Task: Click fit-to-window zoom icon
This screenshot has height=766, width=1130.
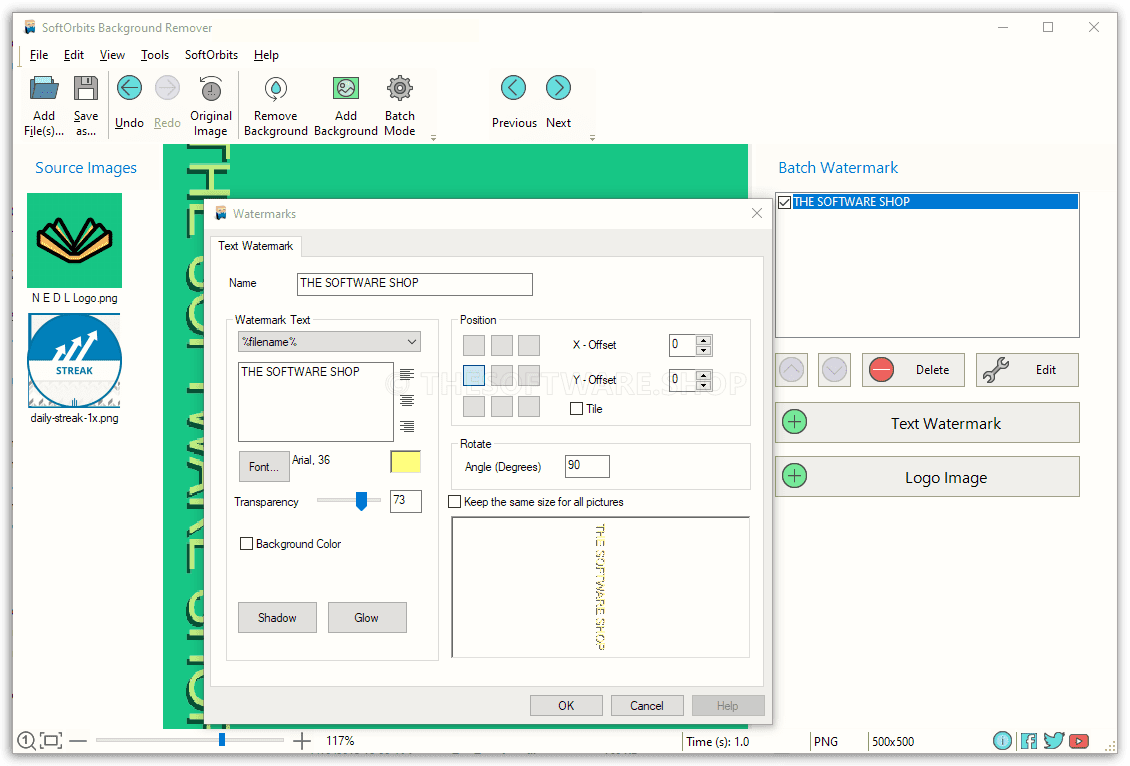Action: pyautogui.click(x=51, y=741)
